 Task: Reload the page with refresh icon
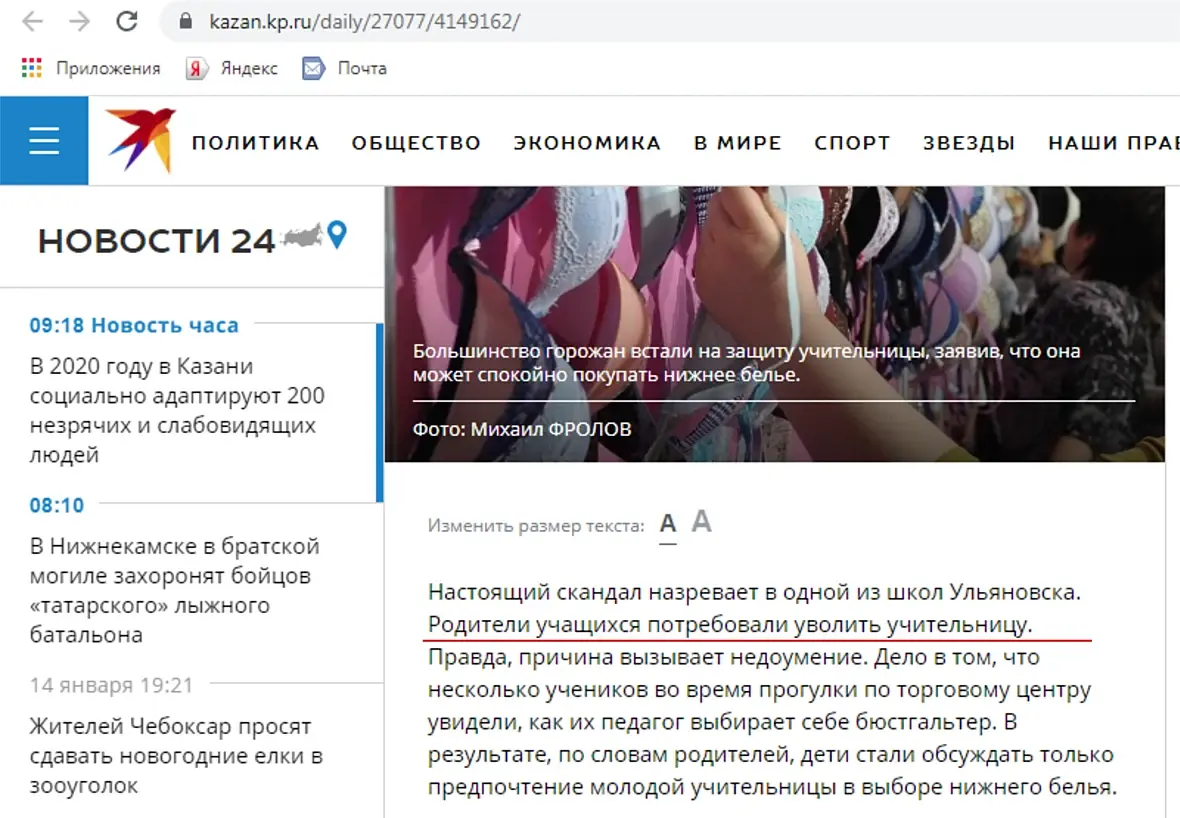click(126, 21)
